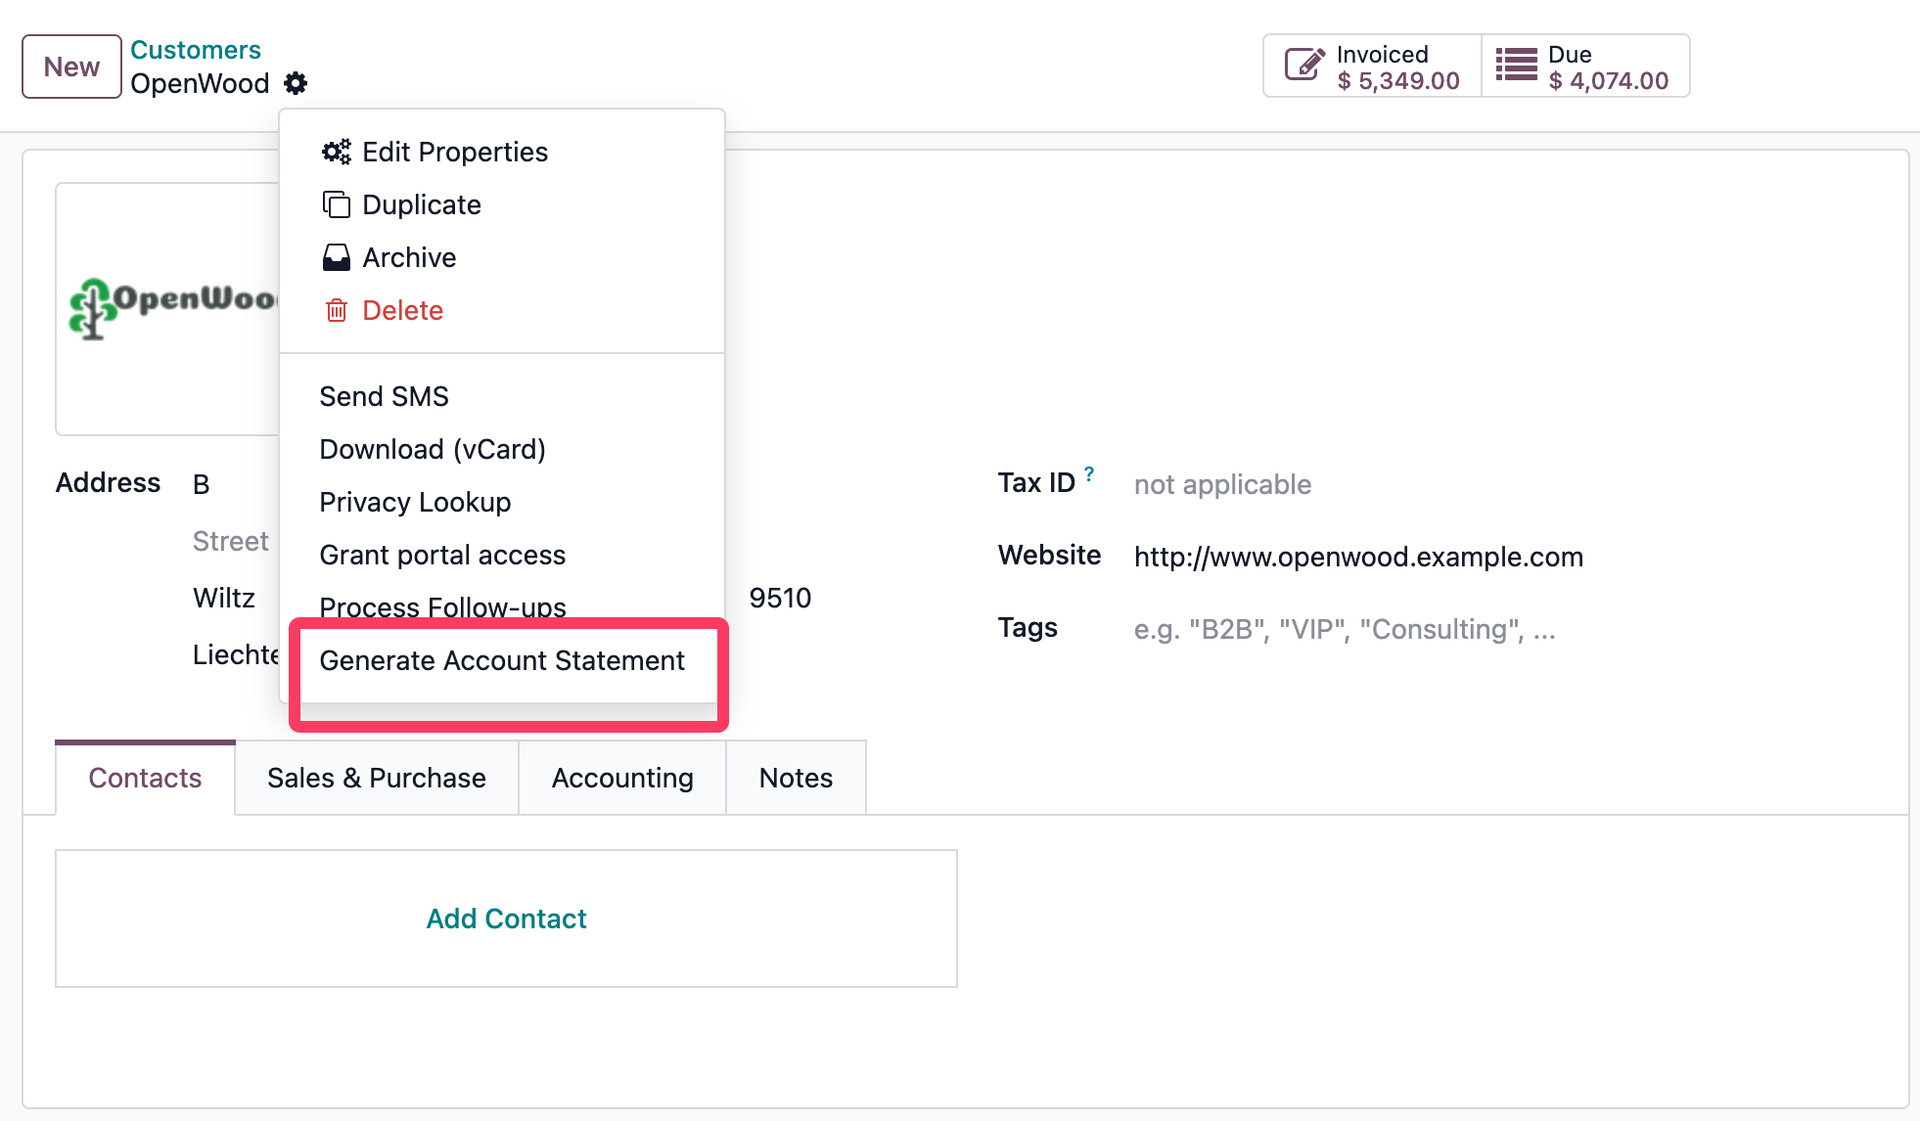
Task: Click the Invoiced pencil icon
Action: 1303,64
